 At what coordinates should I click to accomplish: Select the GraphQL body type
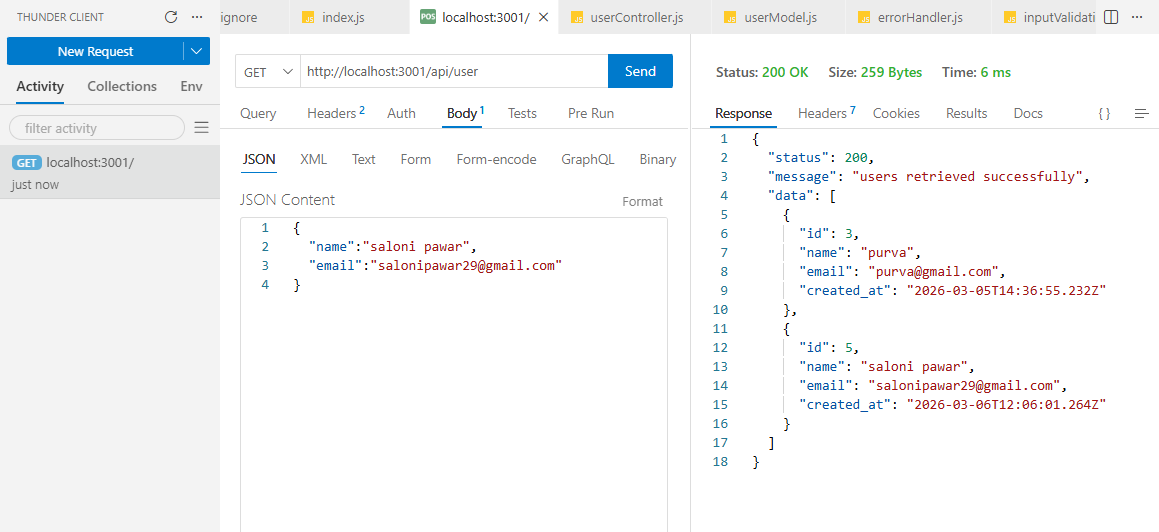(x=588, y=159)
